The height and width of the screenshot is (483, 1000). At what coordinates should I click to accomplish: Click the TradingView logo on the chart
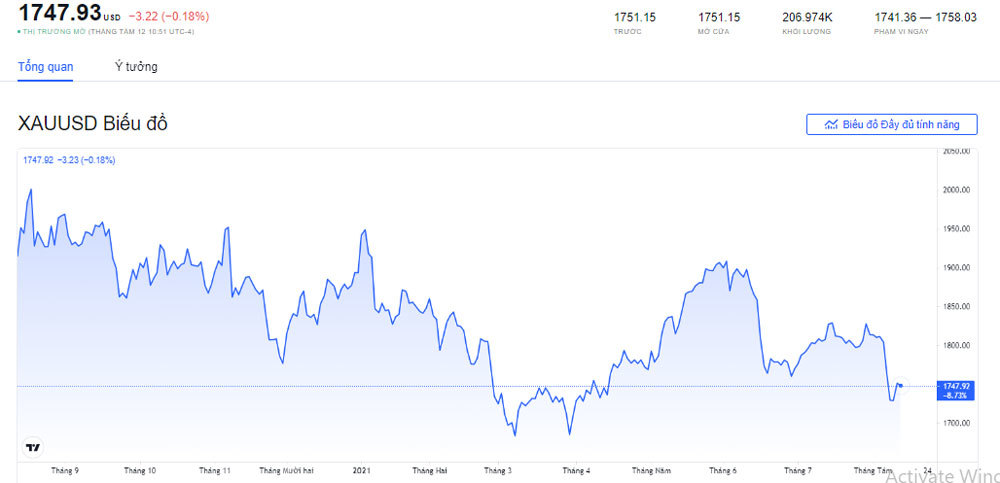[x=33, y=447]
